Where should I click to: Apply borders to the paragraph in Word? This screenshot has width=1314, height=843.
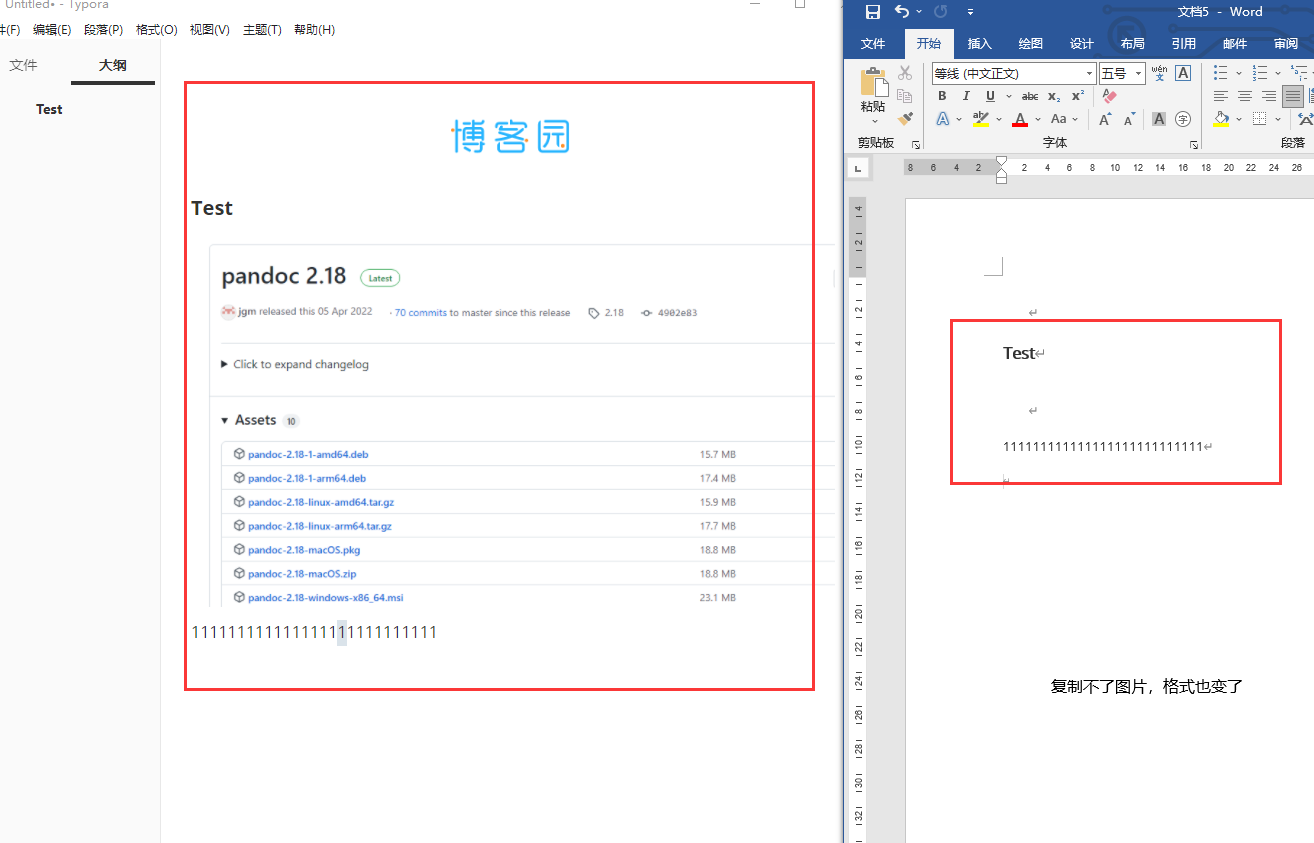tap(1259, 119)
